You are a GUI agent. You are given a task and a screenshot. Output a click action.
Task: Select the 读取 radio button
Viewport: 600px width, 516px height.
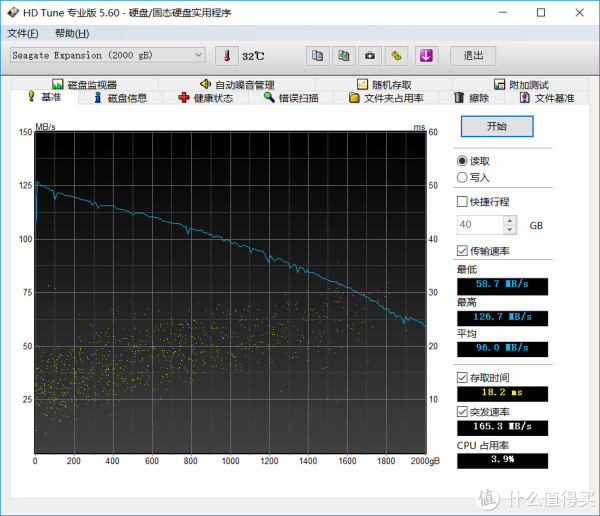click(x=462, y=161)
